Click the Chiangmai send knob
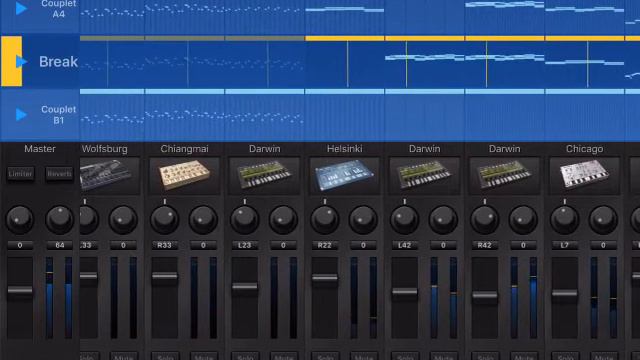640x360 pixels. [x=203, y=220]
